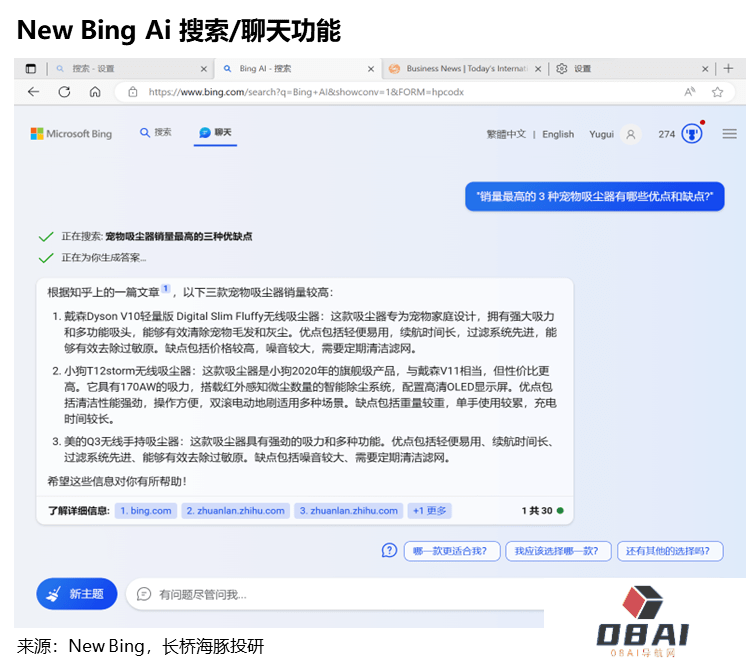Reload the page with the refresh icon
Image resolution: width=750 pixels, height=668 pixels.
[x=64, y=92]
